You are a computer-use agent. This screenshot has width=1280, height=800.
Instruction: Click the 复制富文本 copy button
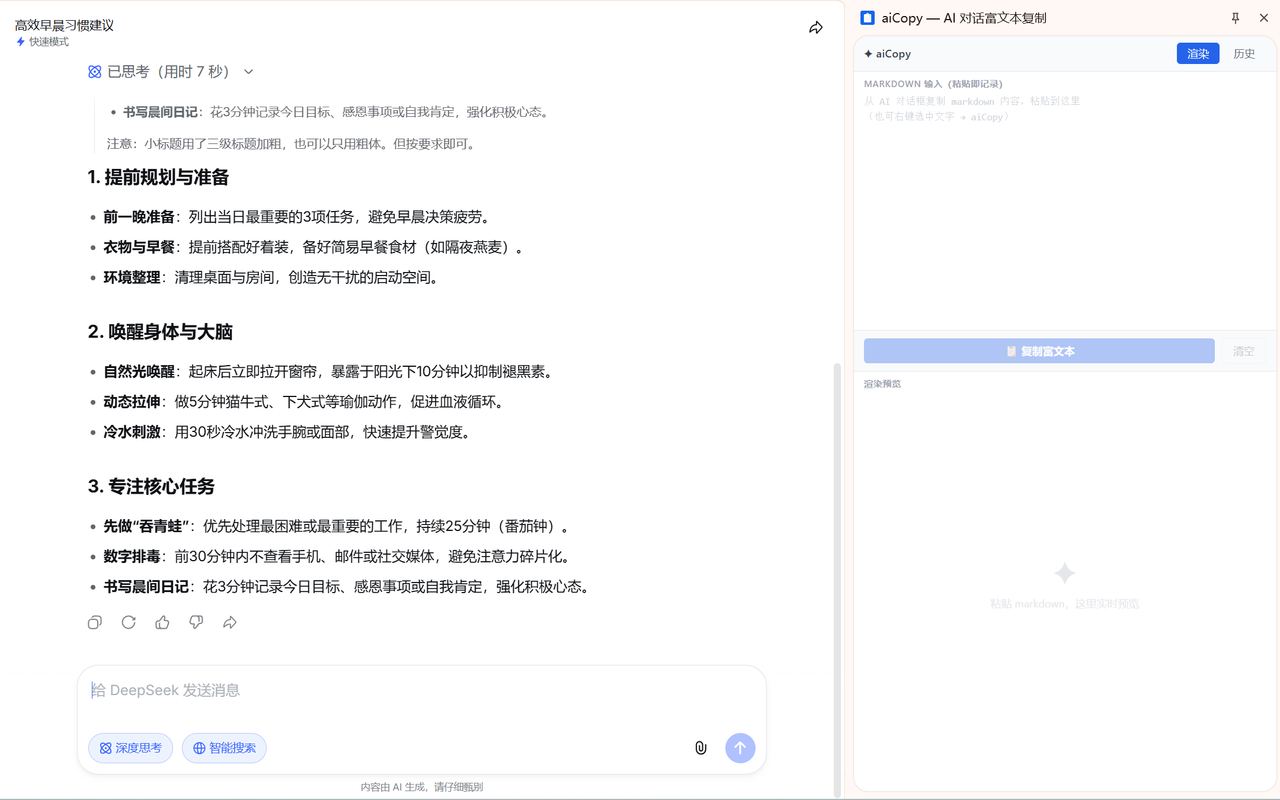click(1038, 351)
